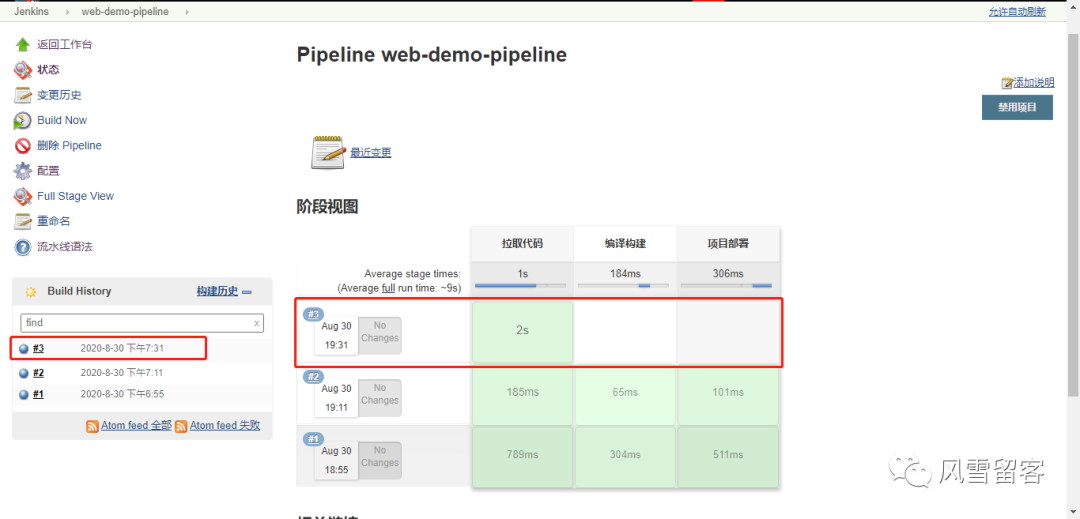The image size is (1080, 519).
Task: Open Full Stage View
Action: tap(76, 196)
